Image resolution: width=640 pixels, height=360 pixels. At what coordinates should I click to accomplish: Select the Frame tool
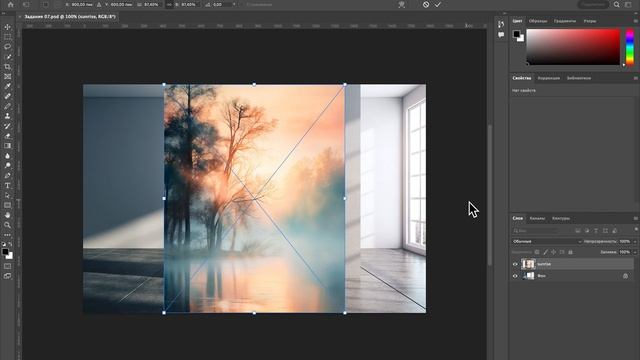point(7,76)
